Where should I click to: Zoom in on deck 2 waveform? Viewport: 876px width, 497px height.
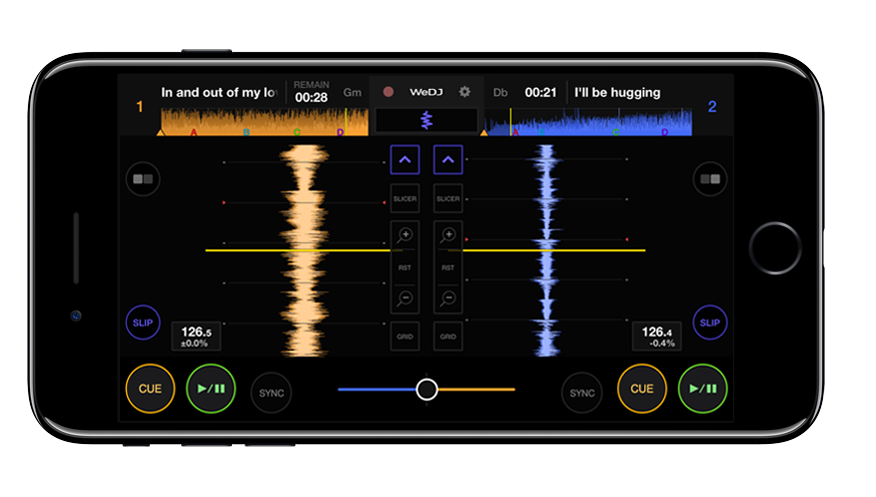pos(448,237)
